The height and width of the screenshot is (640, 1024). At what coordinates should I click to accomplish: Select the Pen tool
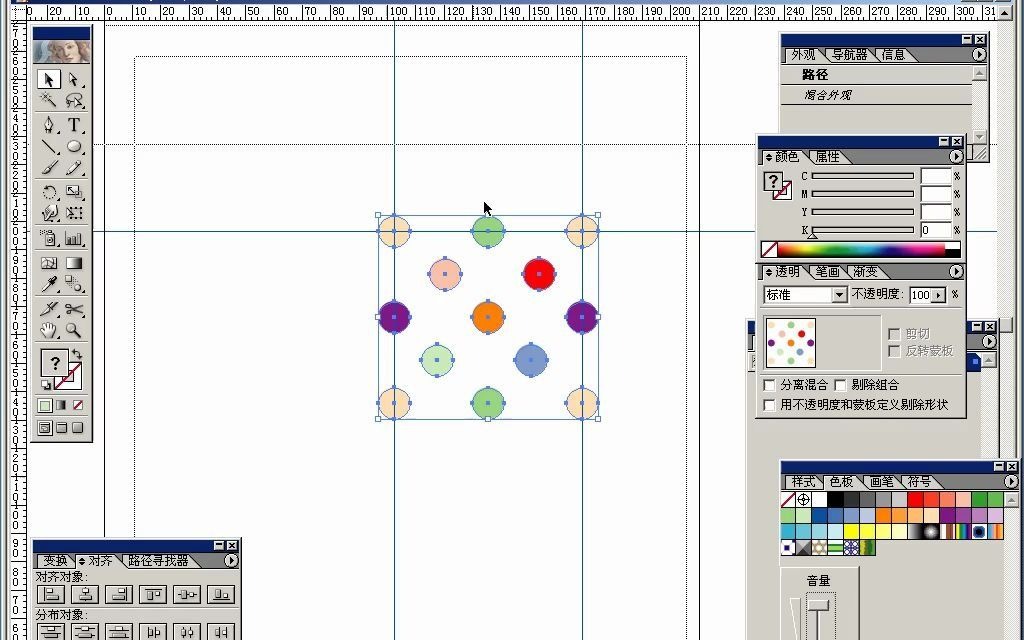(x=47, y=126)
